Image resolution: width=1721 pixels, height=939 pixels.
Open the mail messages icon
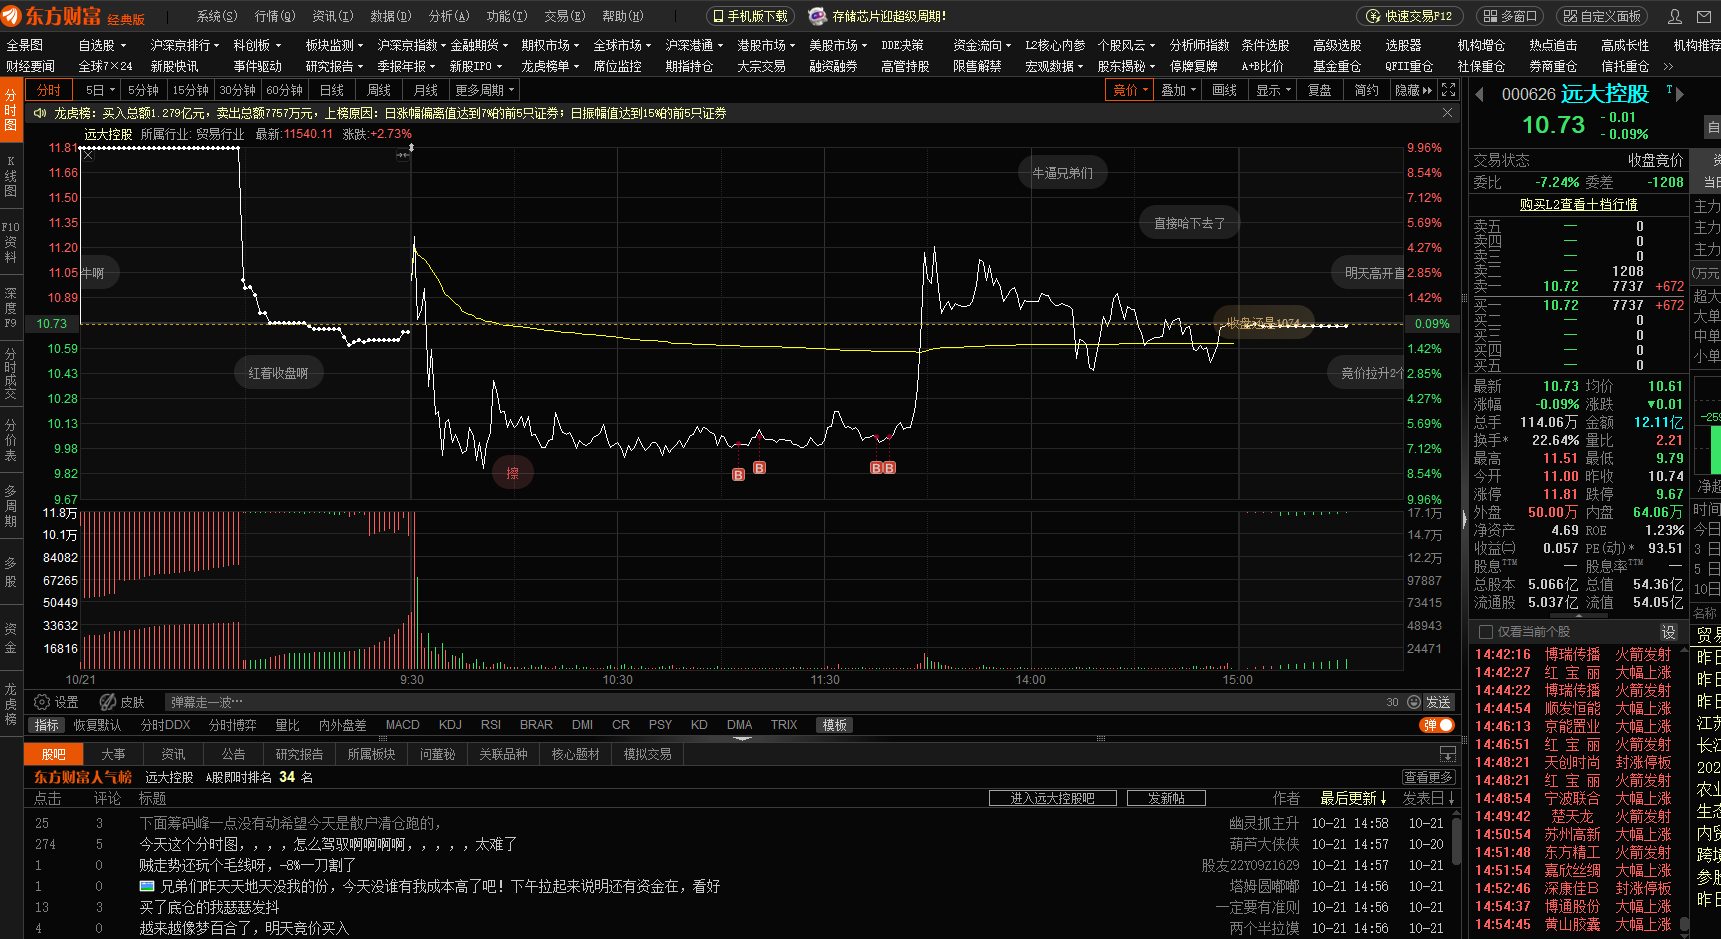tap(1704, 16)
